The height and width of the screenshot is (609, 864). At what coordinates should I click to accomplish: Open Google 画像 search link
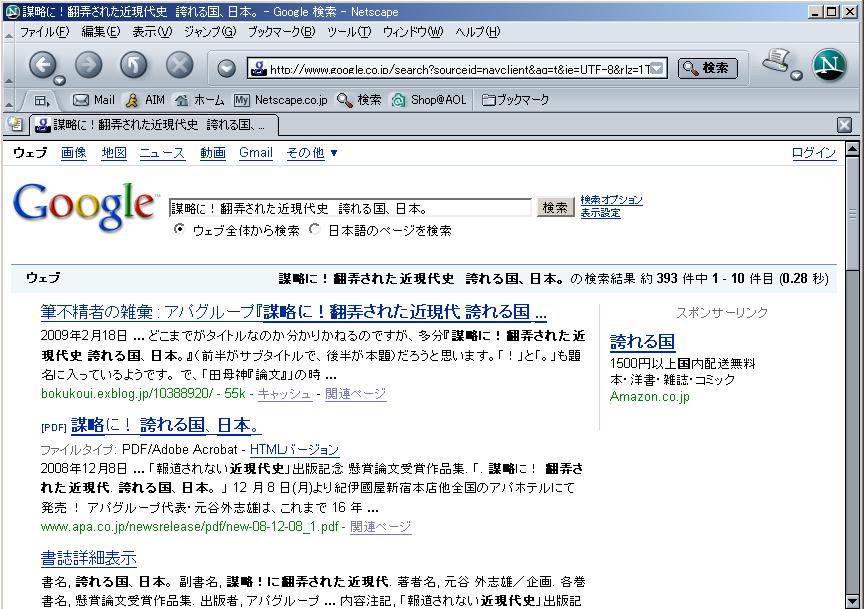coord(74,153)
